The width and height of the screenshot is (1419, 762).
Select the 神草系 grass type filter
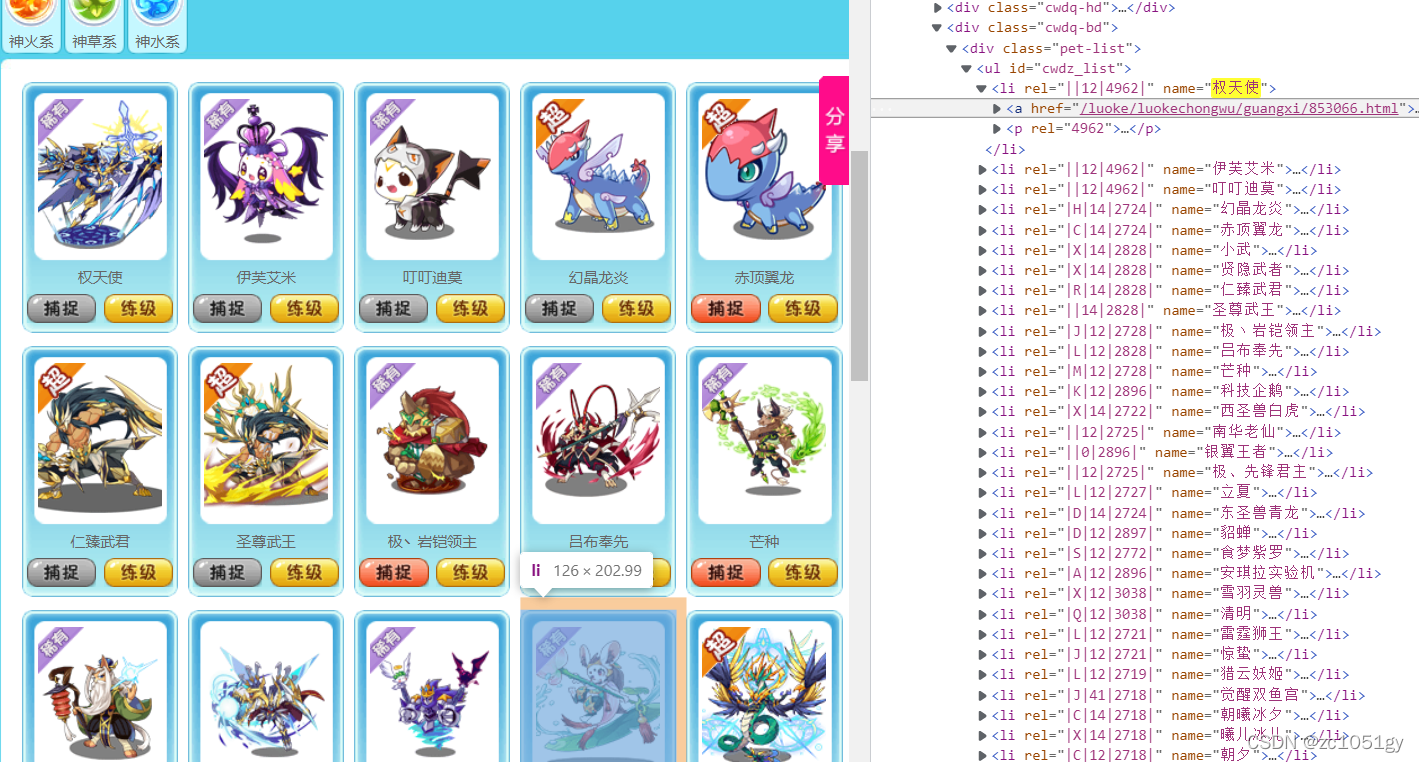click(94, 26)
